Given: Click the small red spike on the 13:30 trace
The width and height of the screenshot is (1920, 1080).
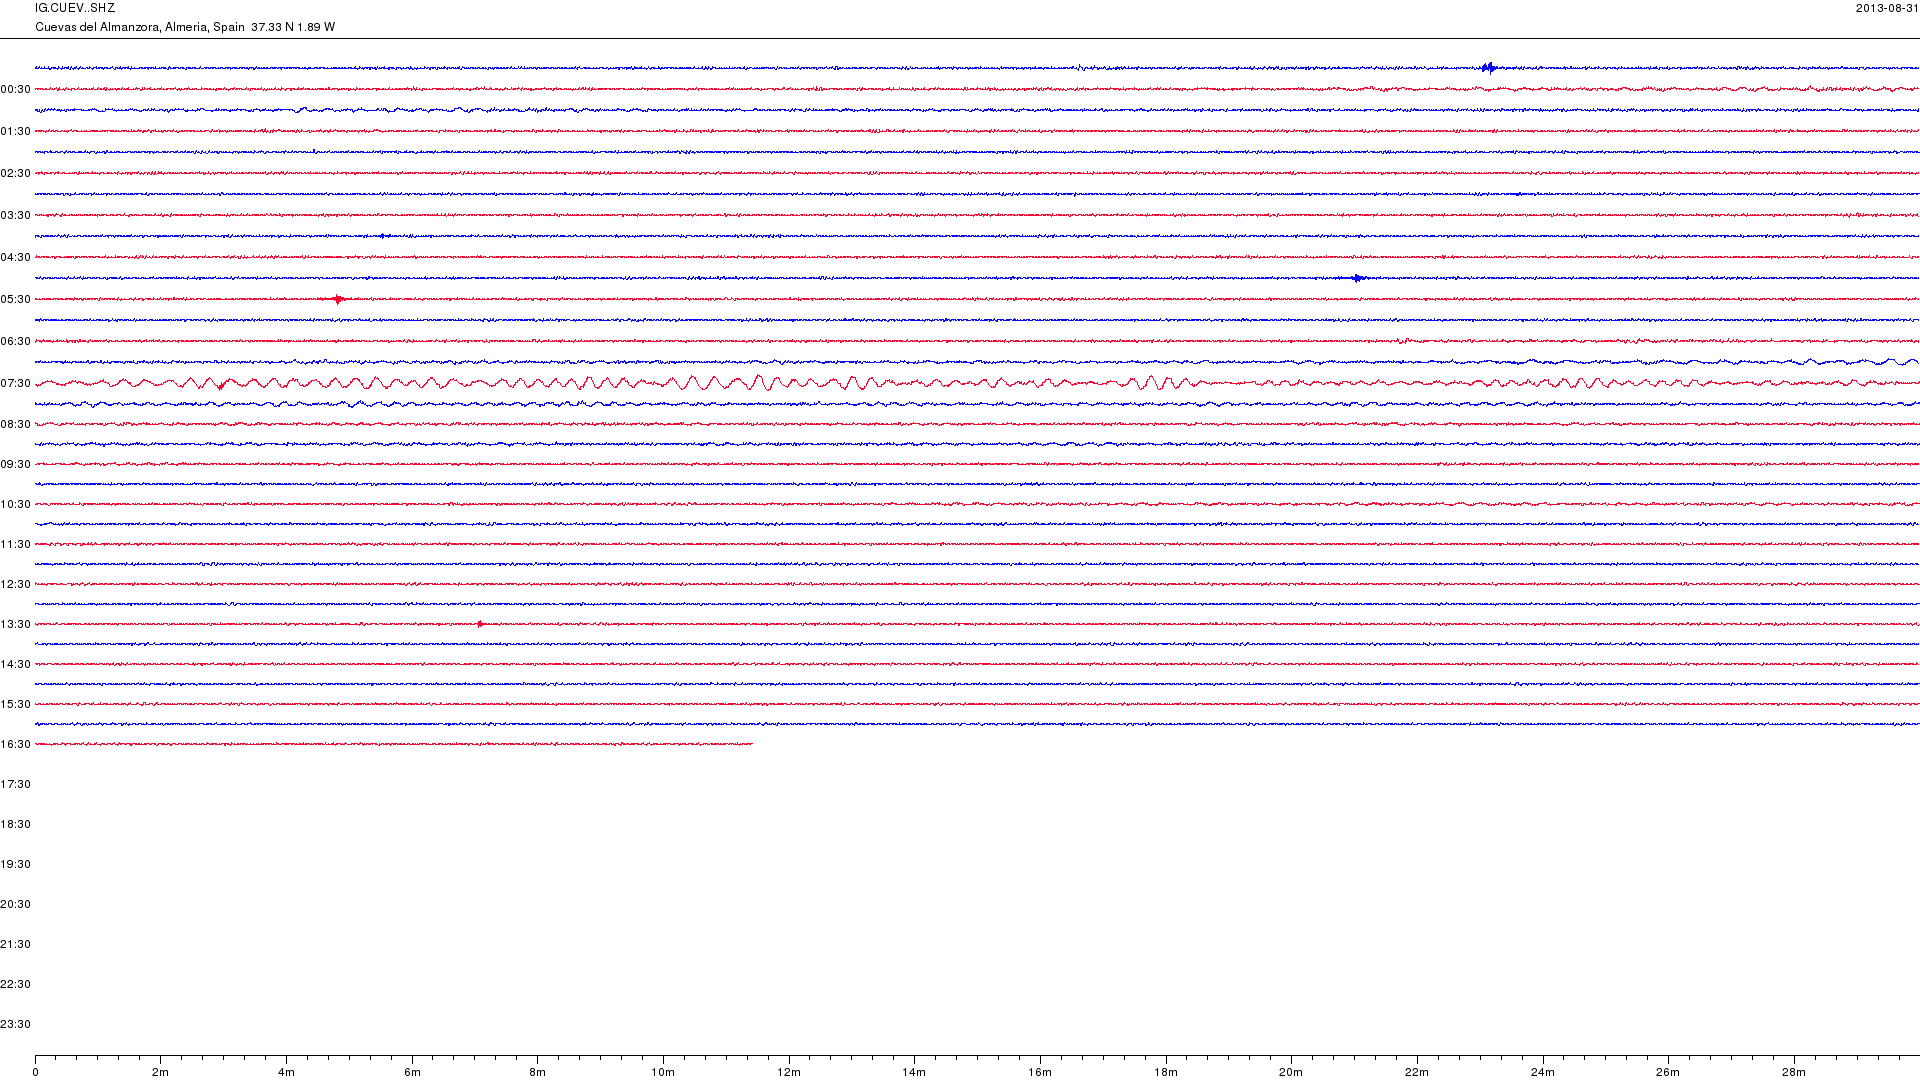Looking at the screenshot, I should tap(480, 624).
